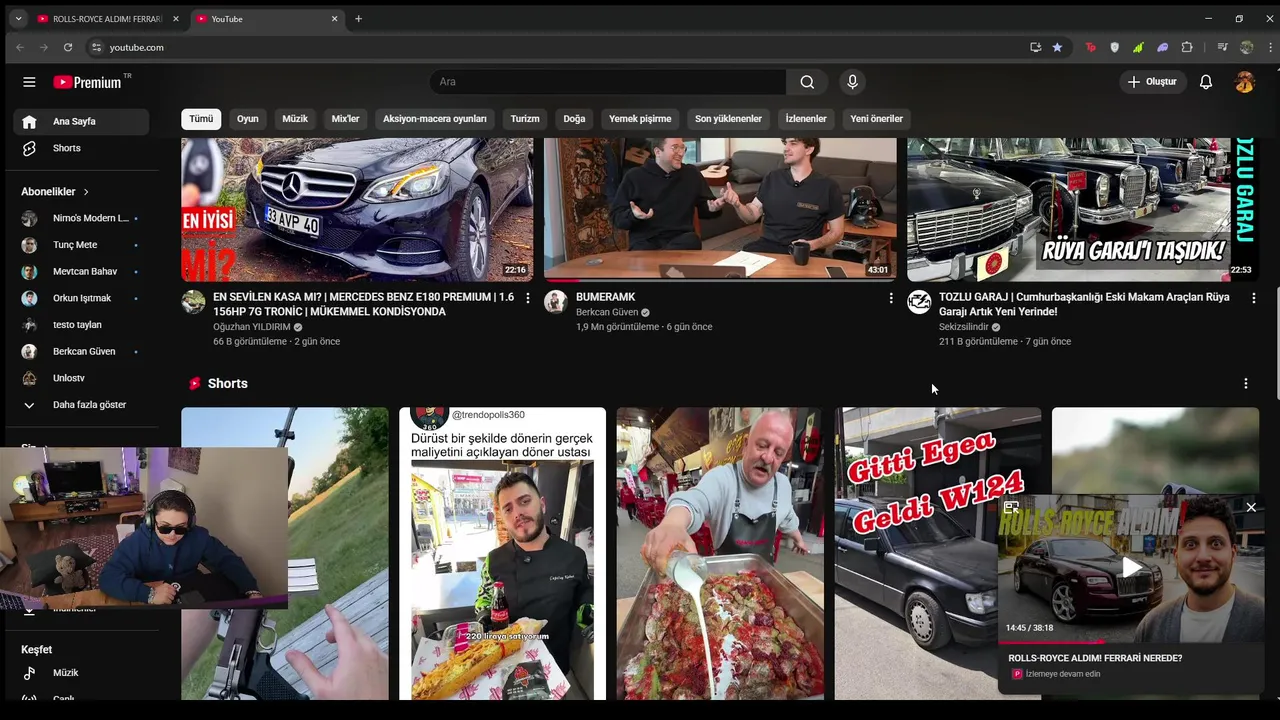Select the Turizm filter chip

coord(525,119)
